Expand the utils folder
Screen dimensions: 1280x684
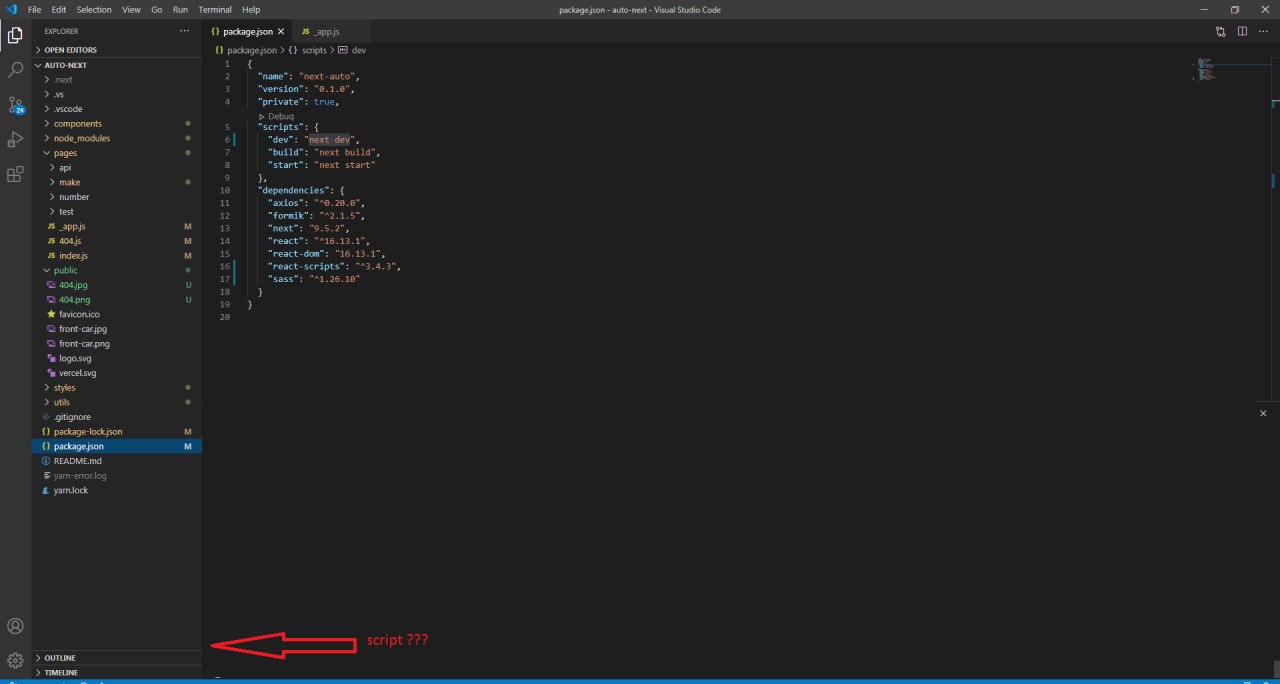(x=117, y=402)
